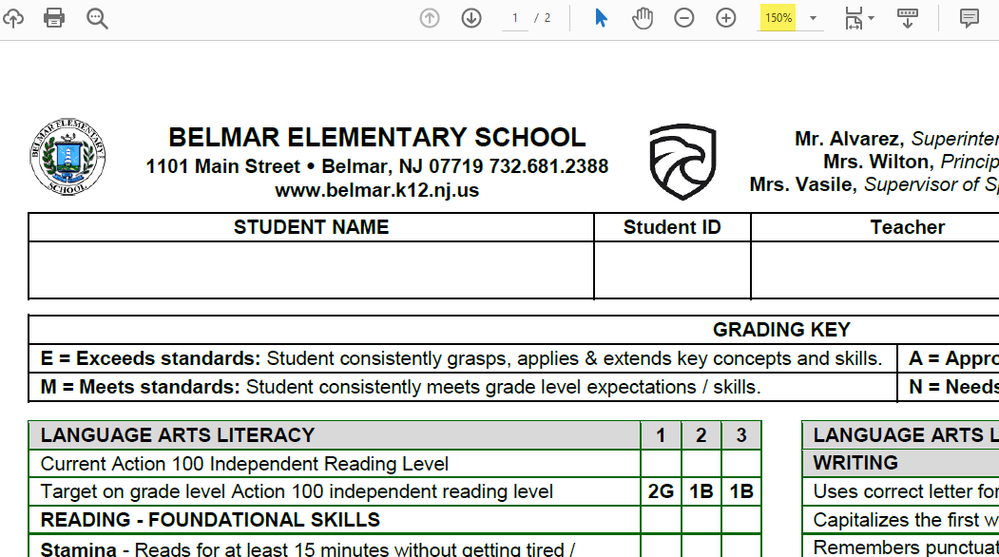Image resolution: width=999 pixels, height=557 pixels.
Task: Go to next page arrow
Action: 471,18
